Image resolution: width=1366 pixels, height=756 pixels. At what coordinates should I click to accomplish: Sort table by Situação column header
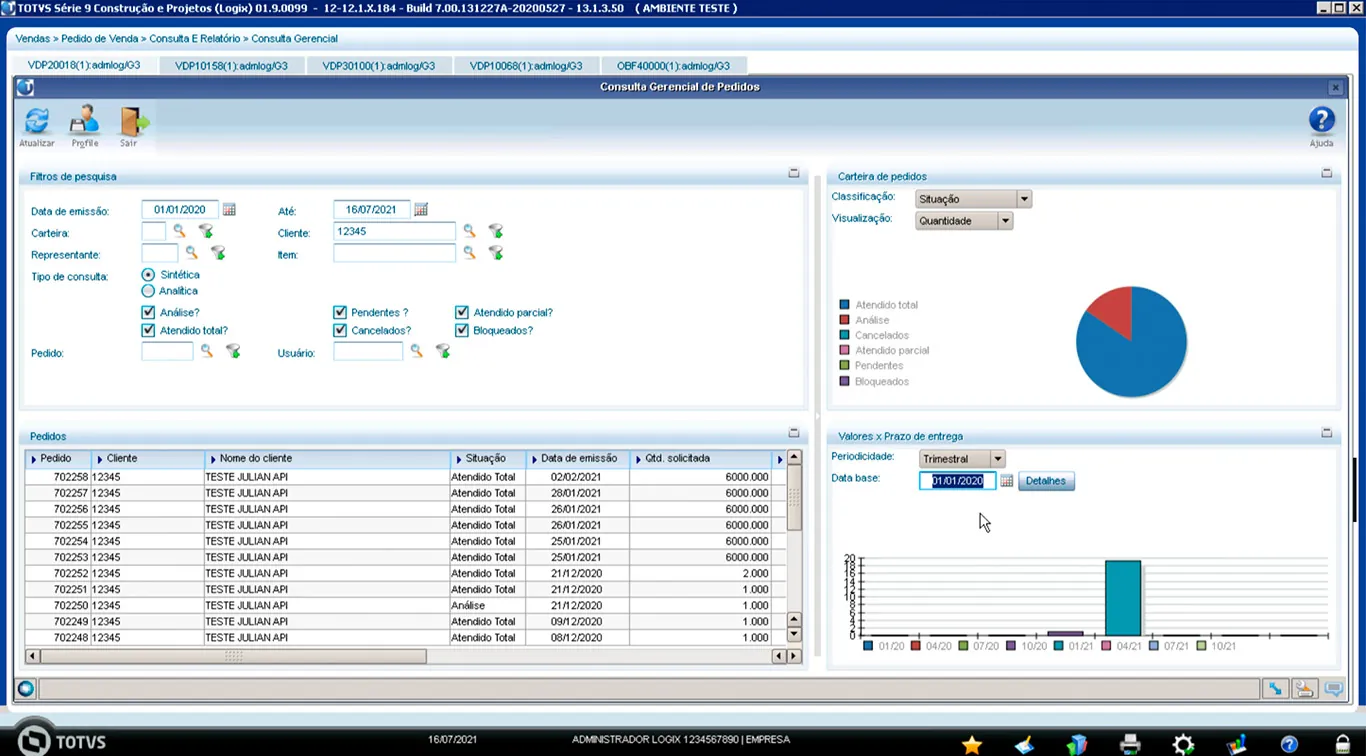tap(486, 459)
